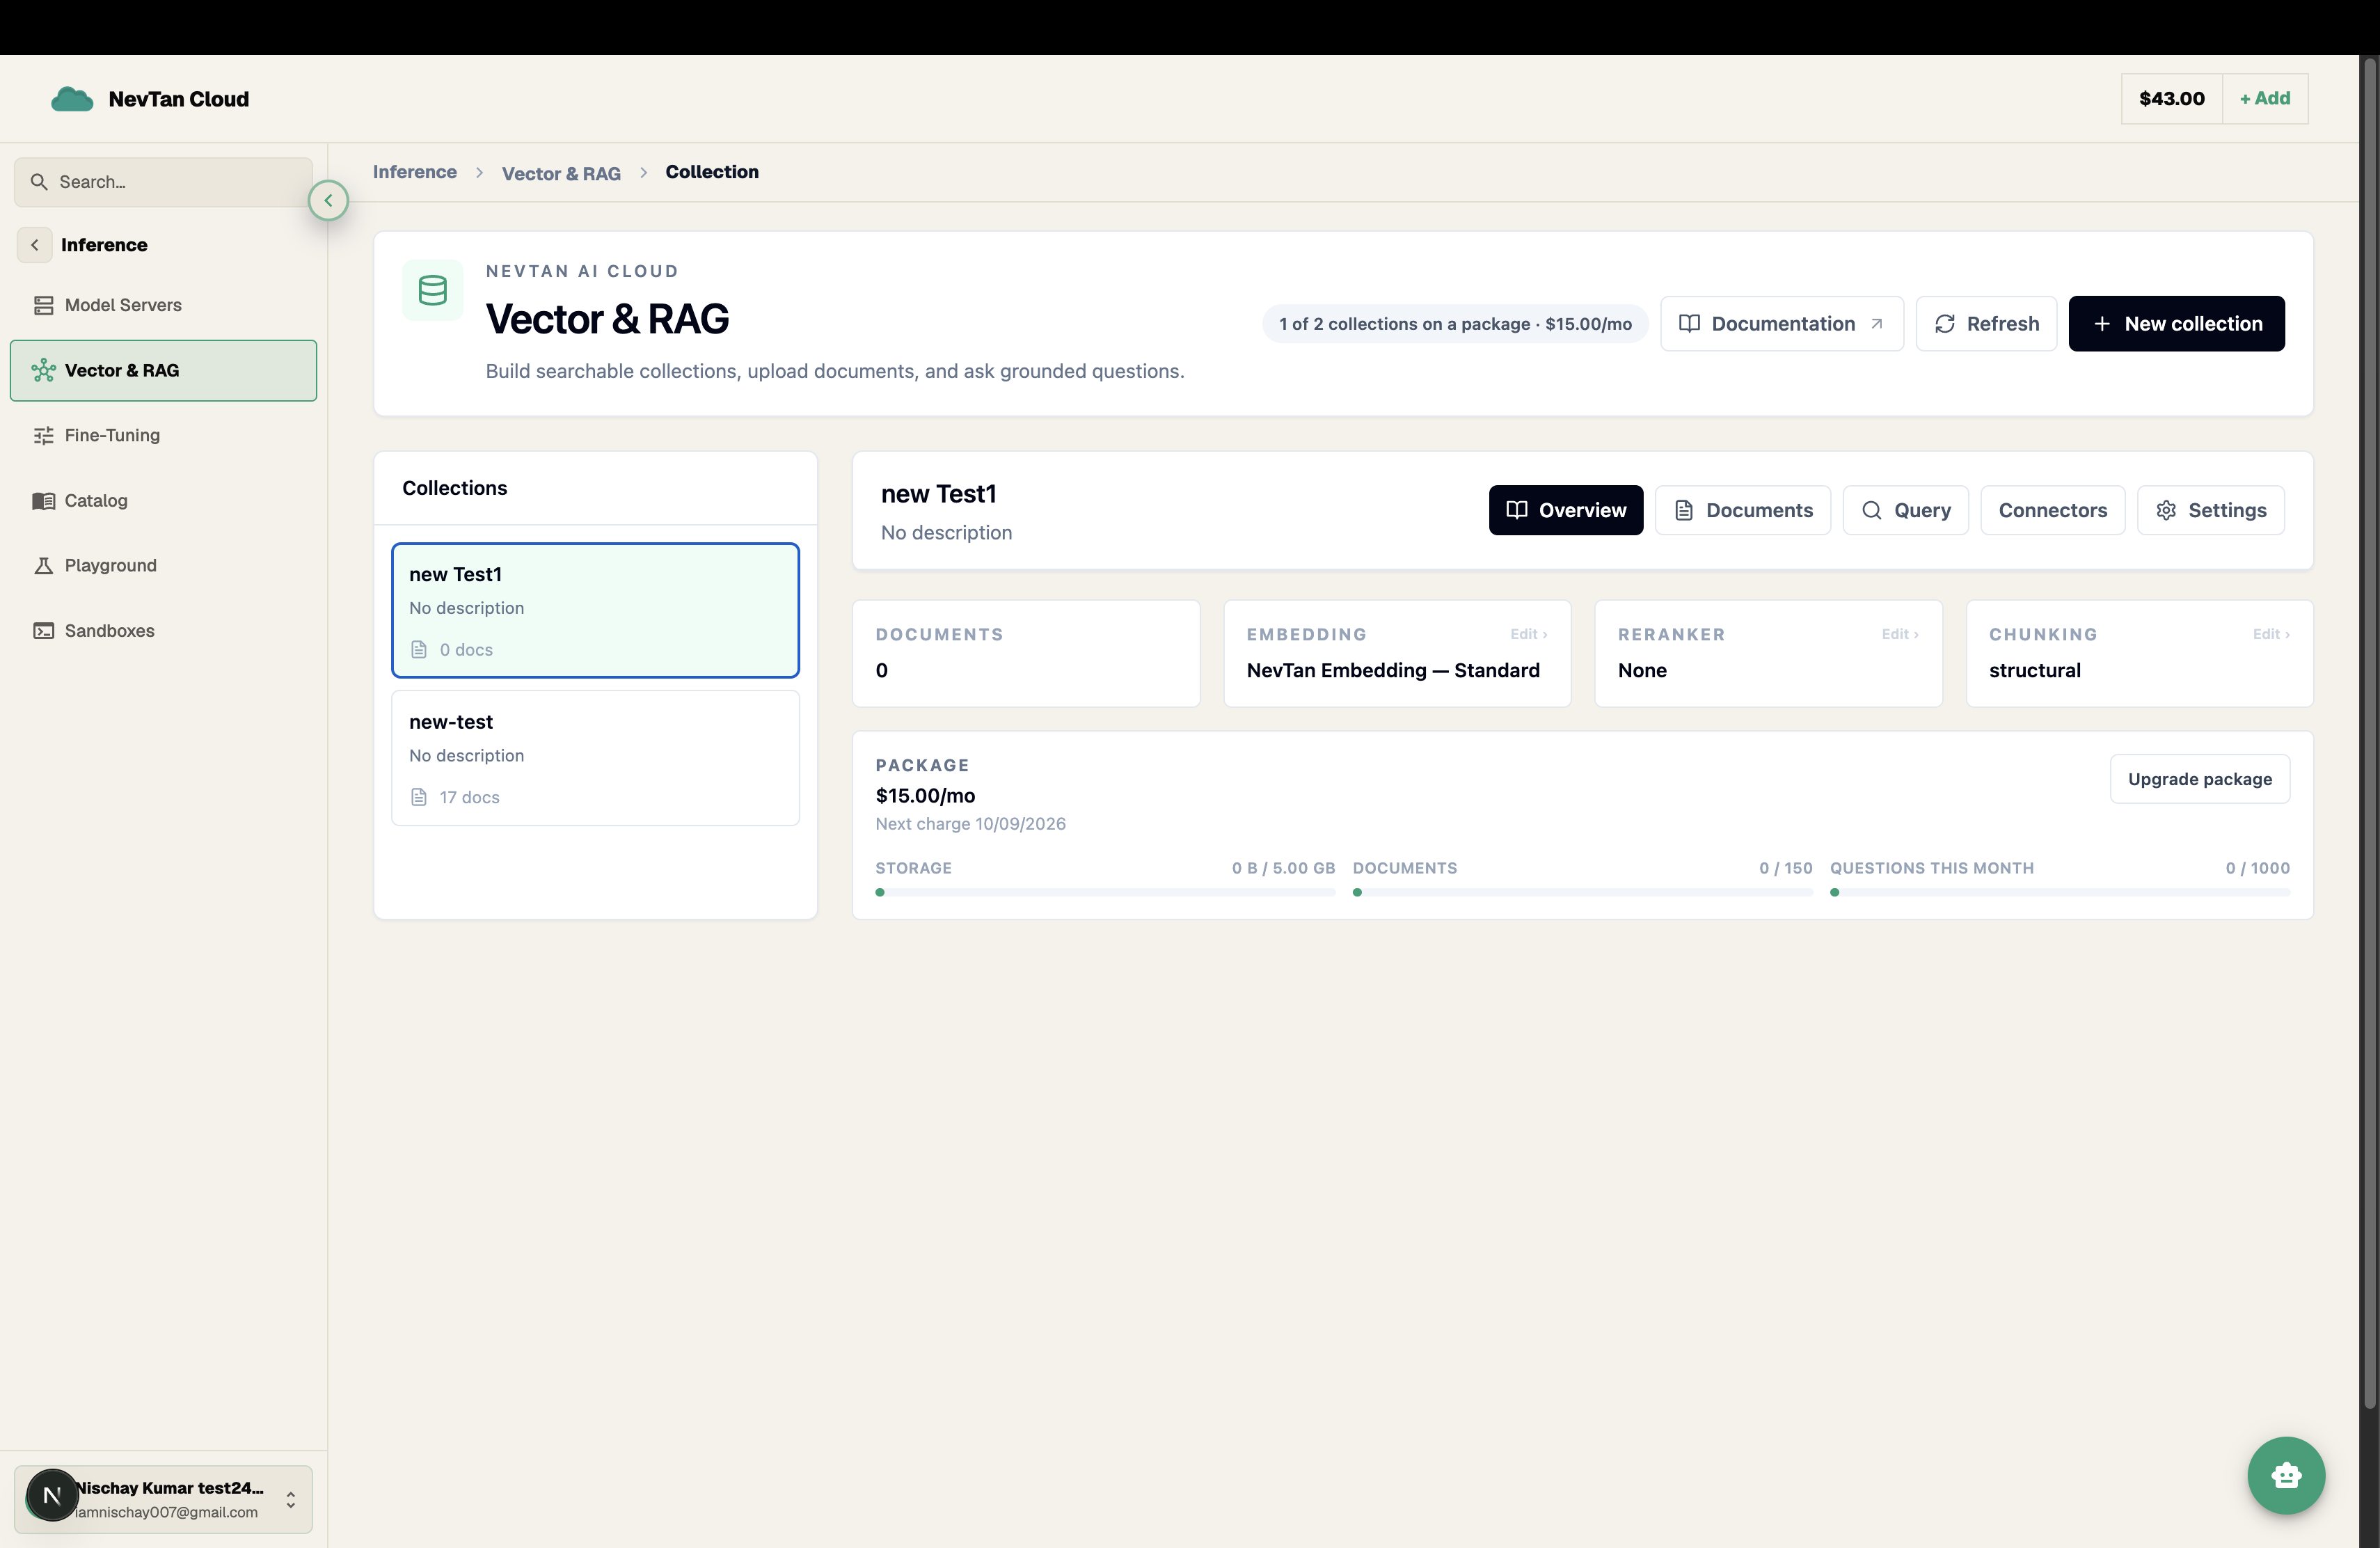Select Vector & RAG in the sidebar
Viewport: 2380px width, 1548px height.
(x=163, y=370)
